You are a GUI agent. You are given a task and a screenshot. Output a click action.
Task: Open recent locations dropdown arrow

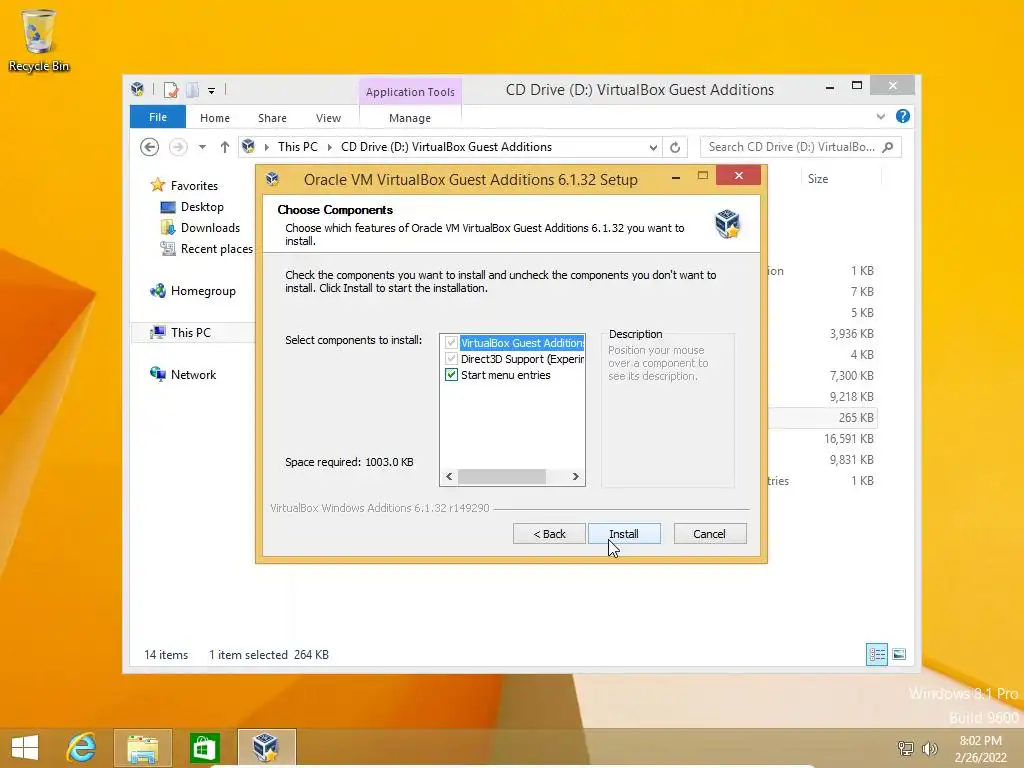202,147
